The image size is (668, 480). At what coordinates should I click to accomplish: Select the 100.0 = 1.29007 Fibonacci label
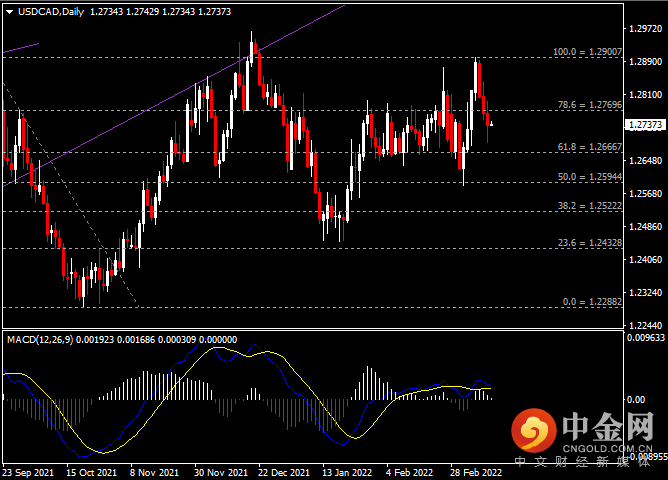click(587, 52)
